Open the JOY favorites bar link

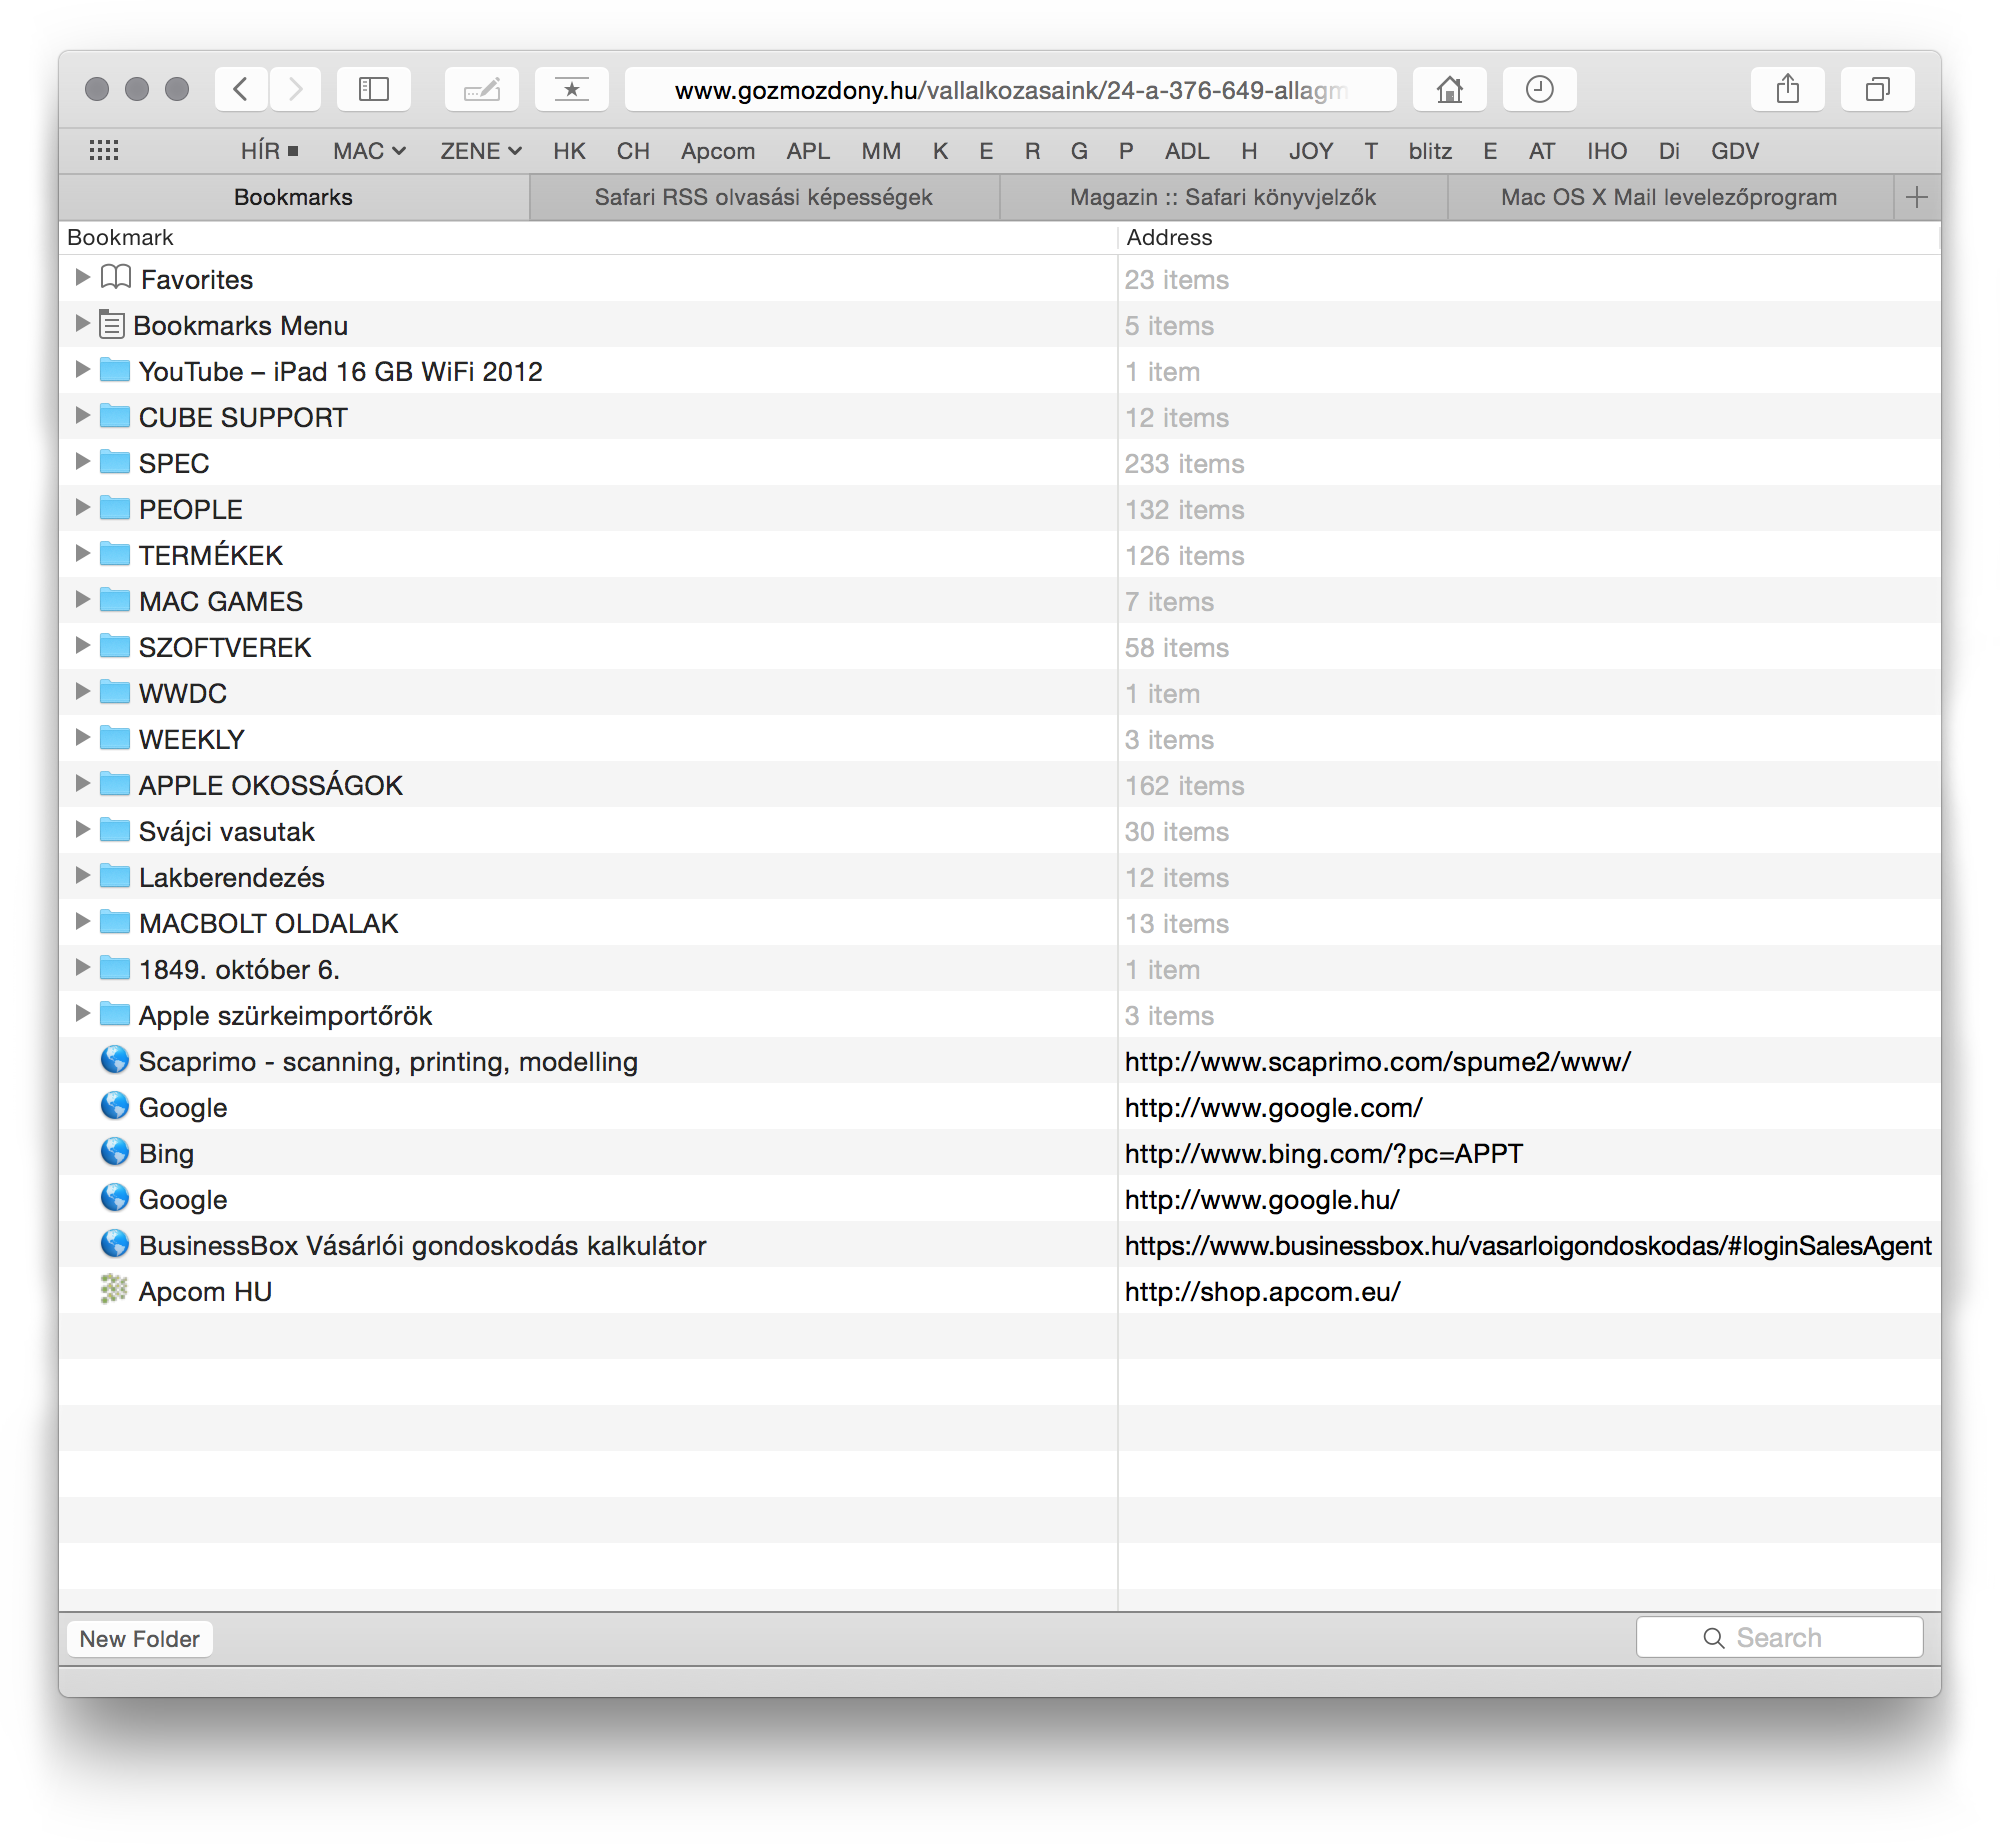coord(1311,151)
